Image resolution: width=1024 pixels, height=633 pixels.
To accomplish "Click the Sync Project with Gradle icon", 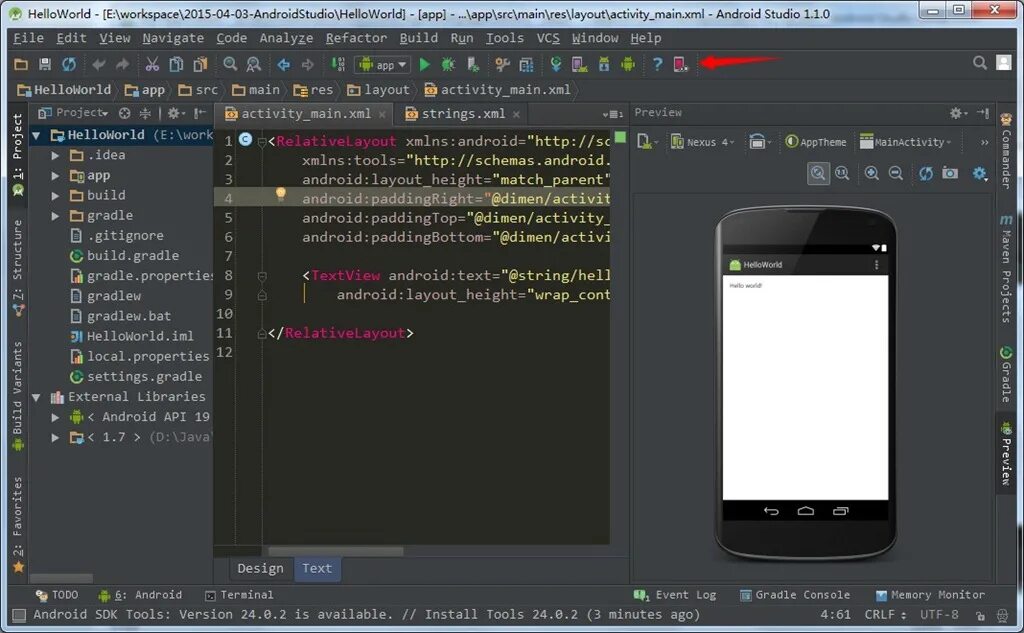I will [556, 64].
